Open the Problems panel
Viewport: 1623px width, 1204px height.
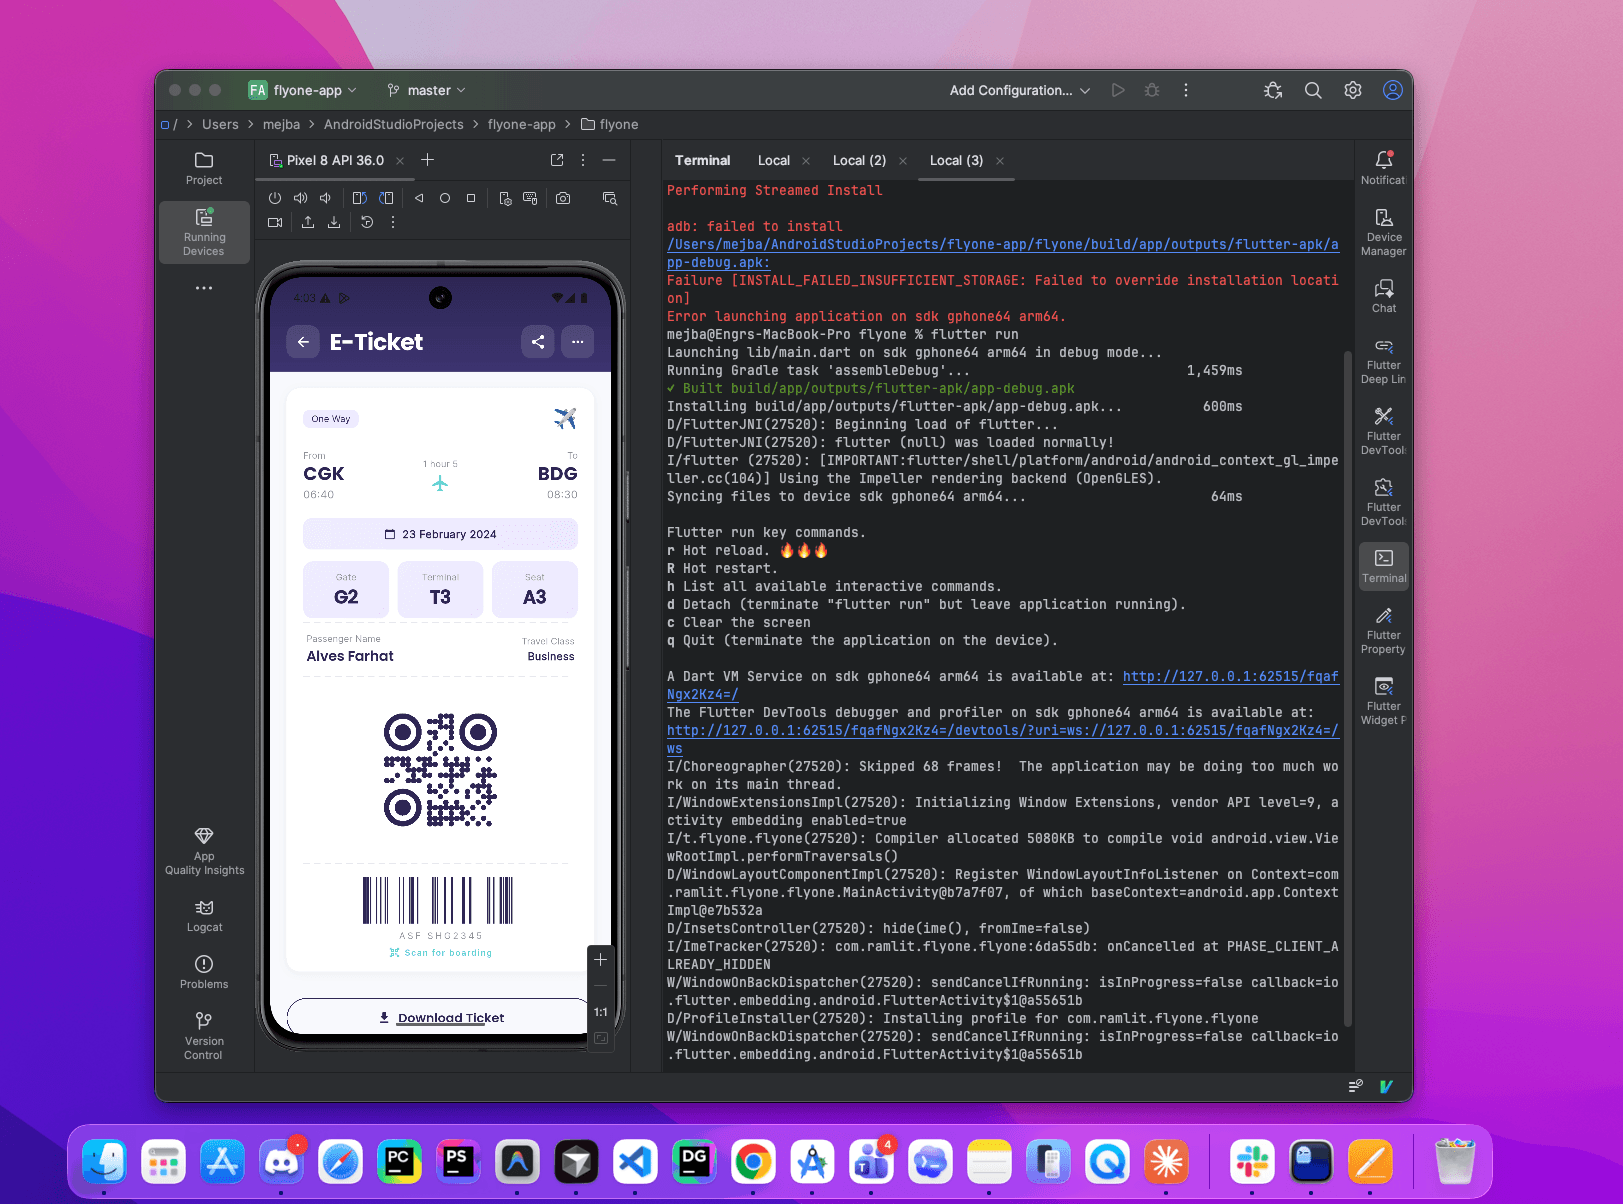coord(204,973)
